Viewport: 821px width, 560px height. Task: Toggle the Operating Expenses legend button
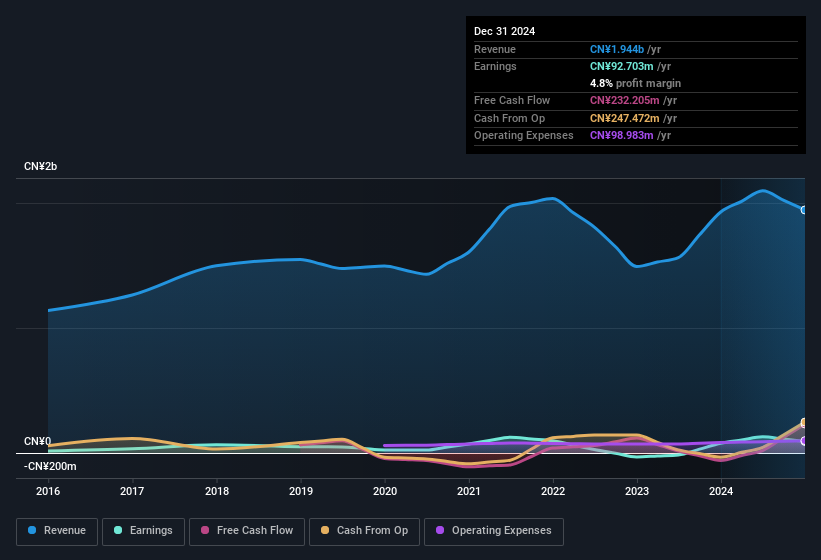click(494, 532)
